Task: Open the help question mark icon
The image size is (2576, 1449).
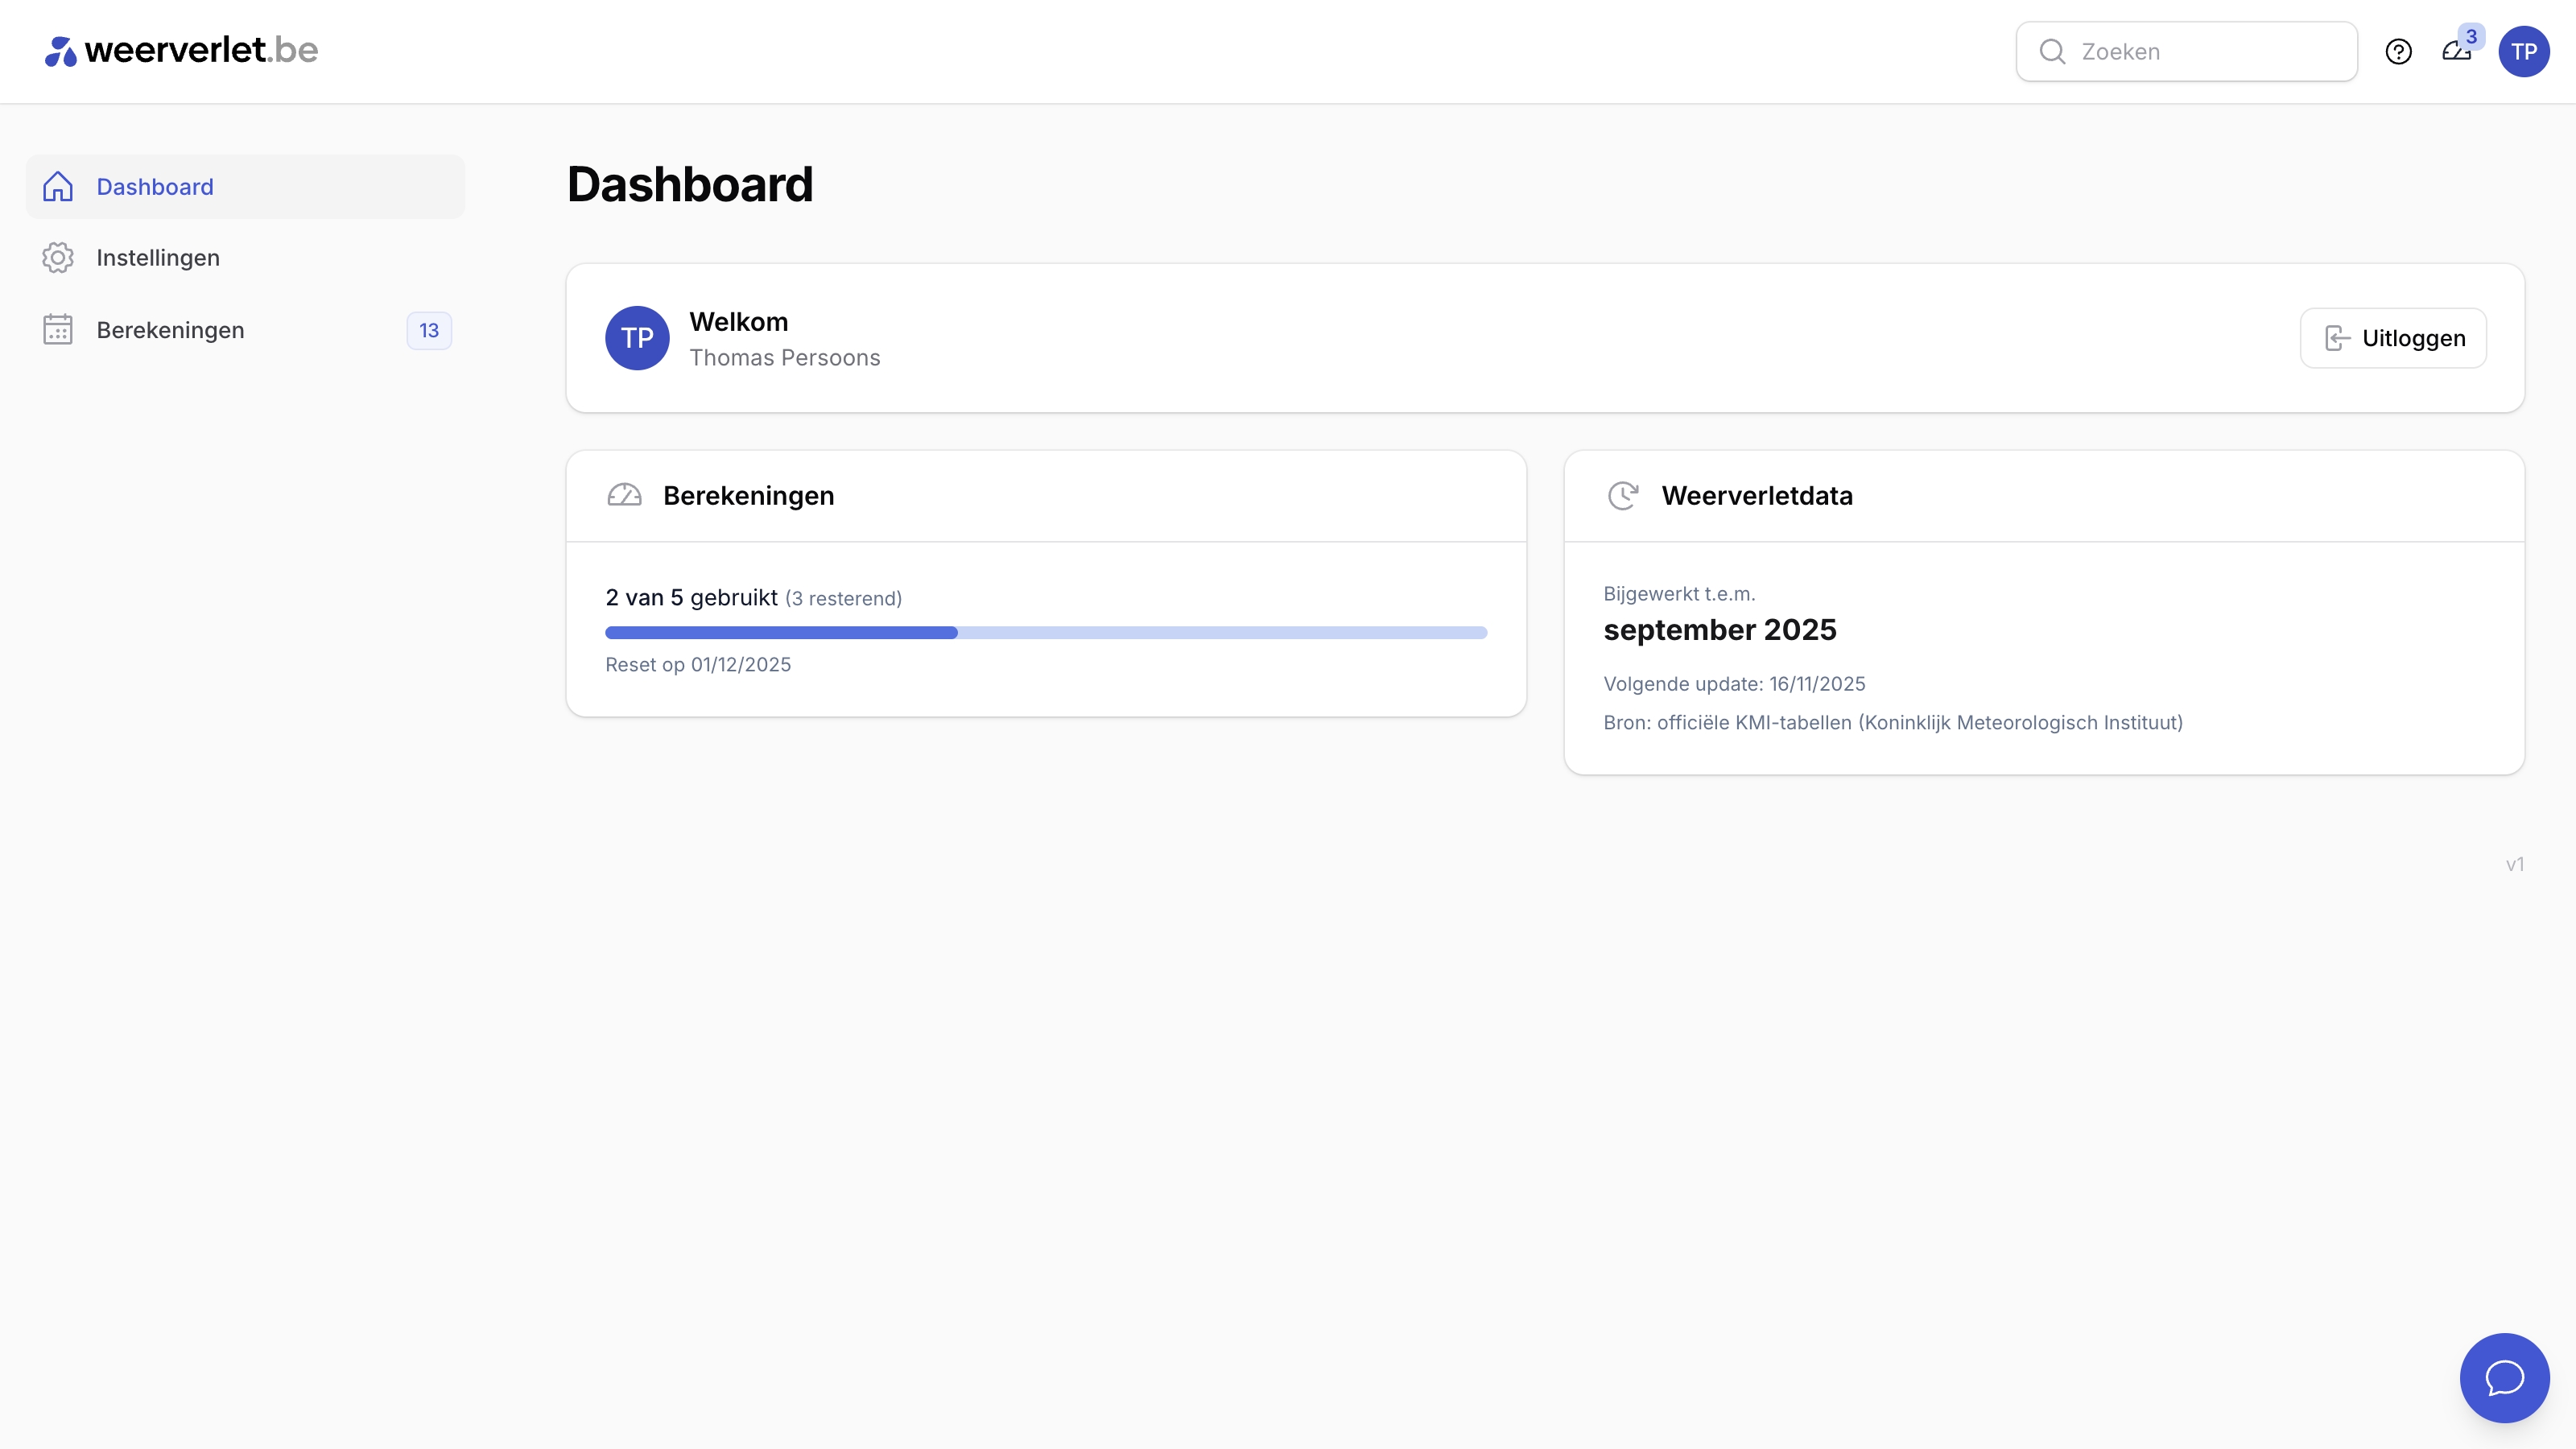Action: (2398, 52)
